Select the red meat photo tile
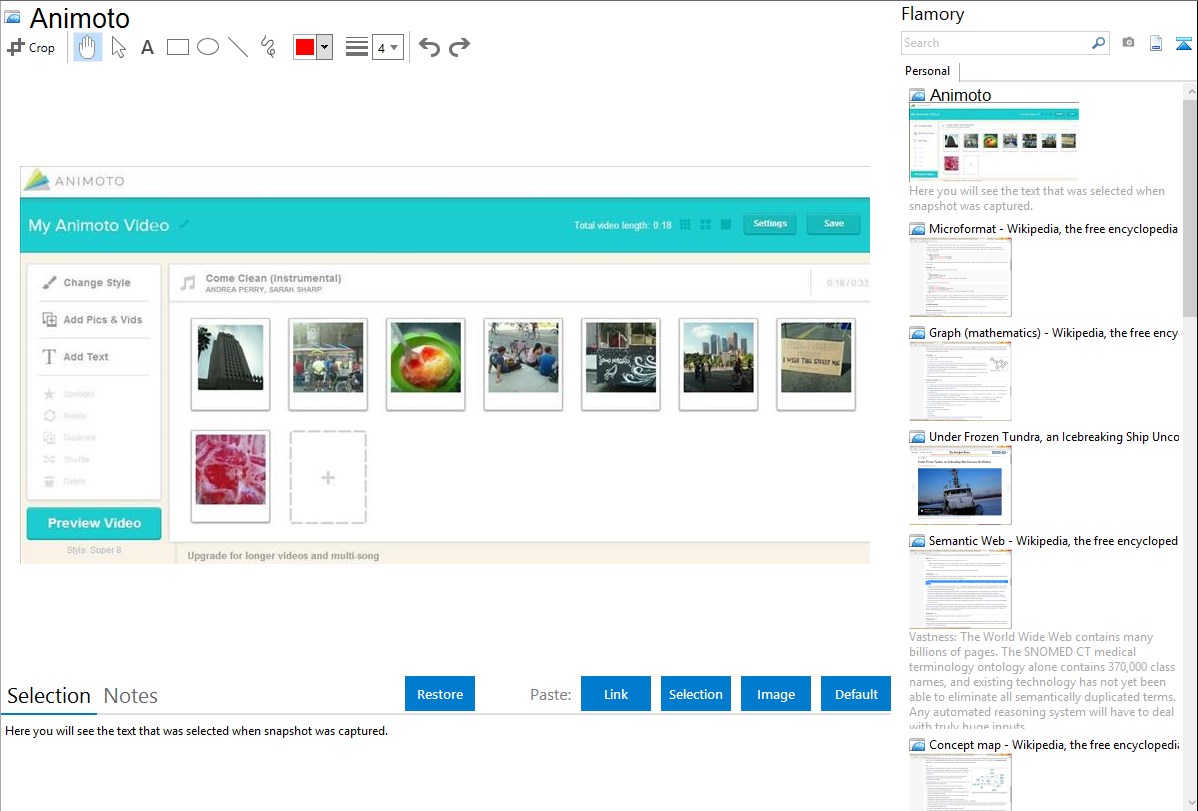 click(230, 476)
